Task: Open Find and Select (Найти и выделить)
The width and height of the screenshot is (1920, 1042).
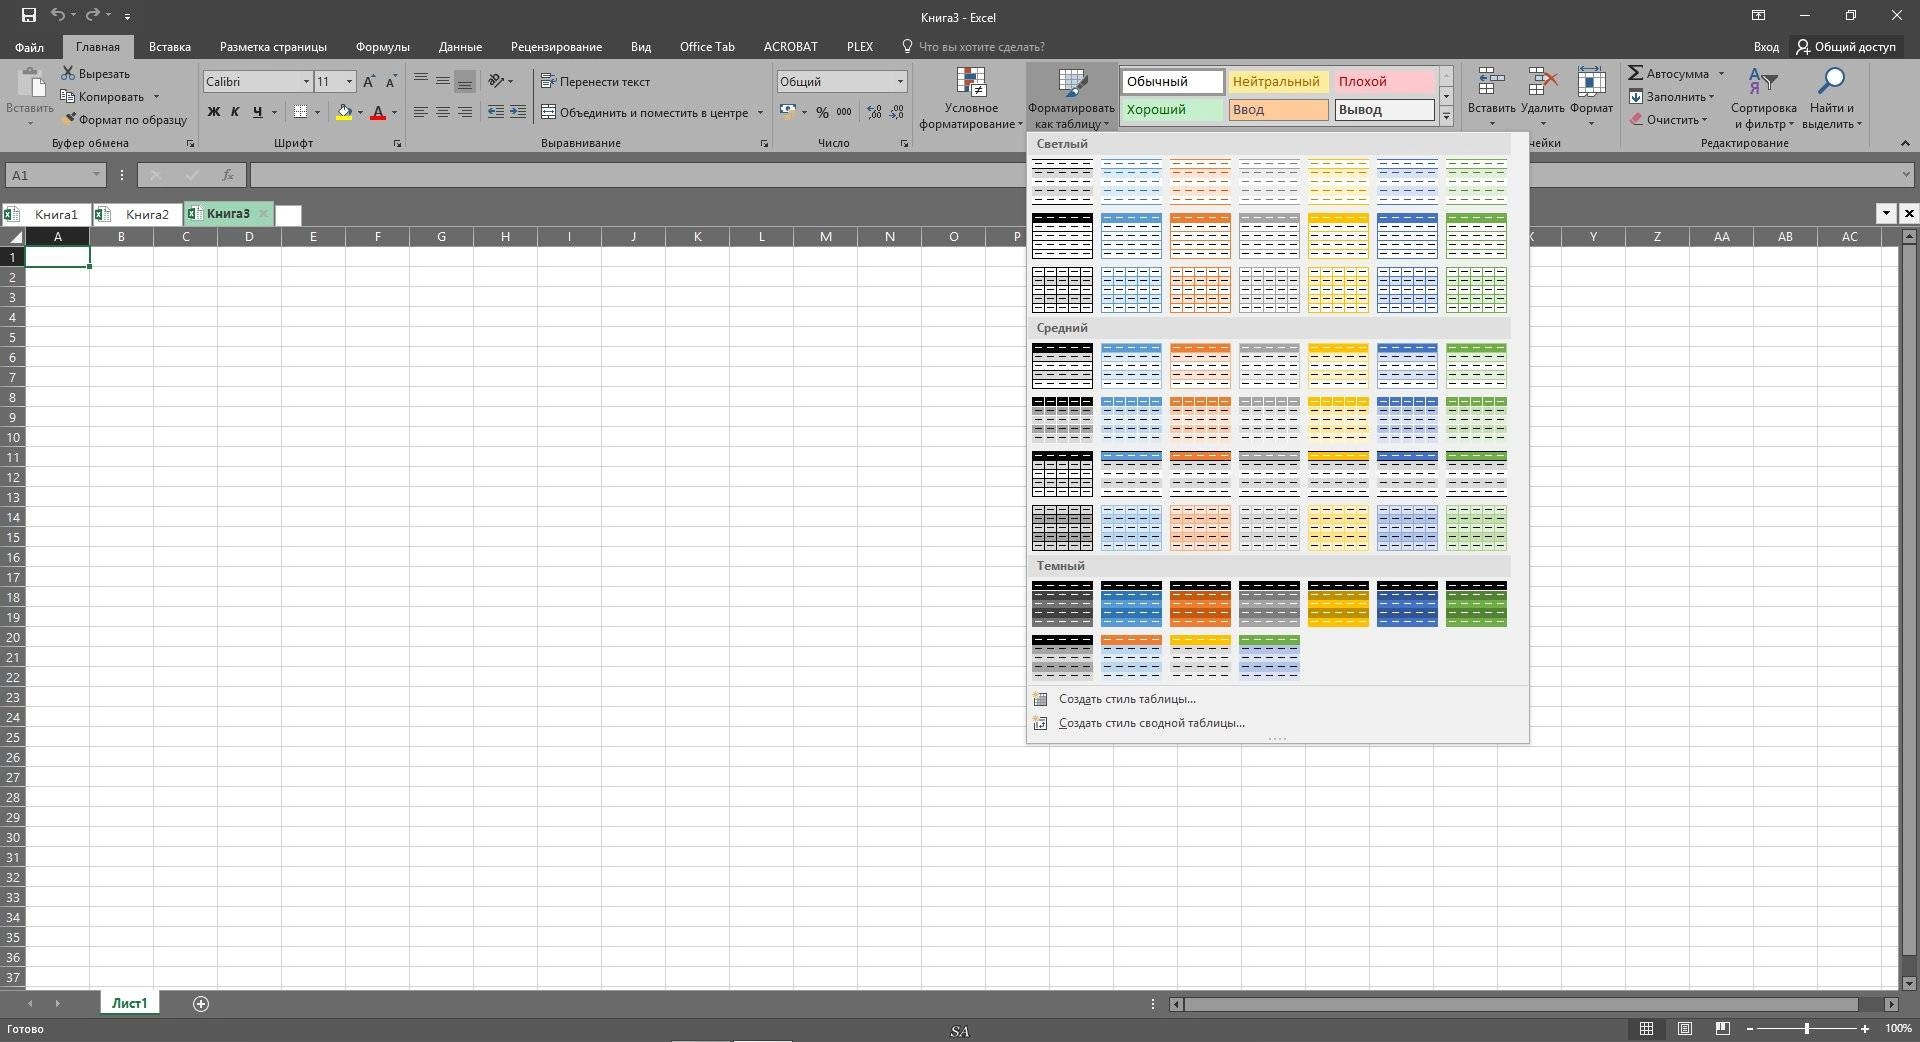Action: pyautogui.click(x=1832, y=98)
